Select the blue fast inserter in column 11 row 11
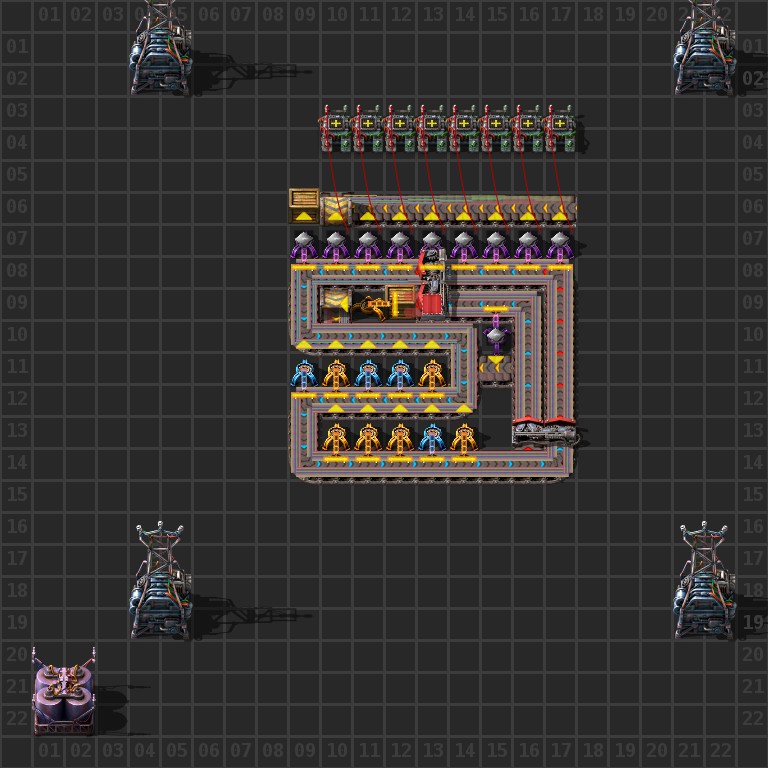Image resolution: width=768 pixels, height=768 pixels. (x=367, y=375)
